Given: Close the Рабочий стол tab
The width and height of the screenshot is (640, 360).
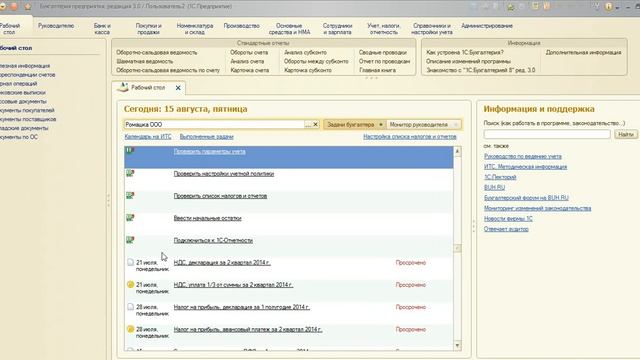Looking at the screenshot, I should pos(178,88).
